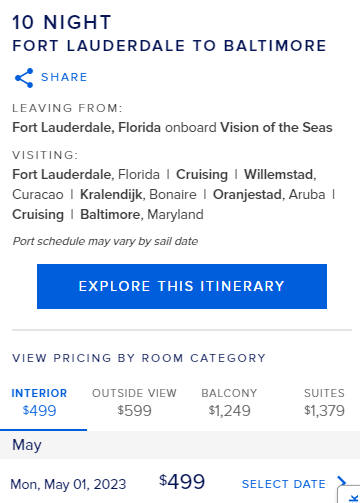Click Vision of the Seas ship name
Image resolution: width=360 pixels, height=503 pixels.
click(276, 128)
